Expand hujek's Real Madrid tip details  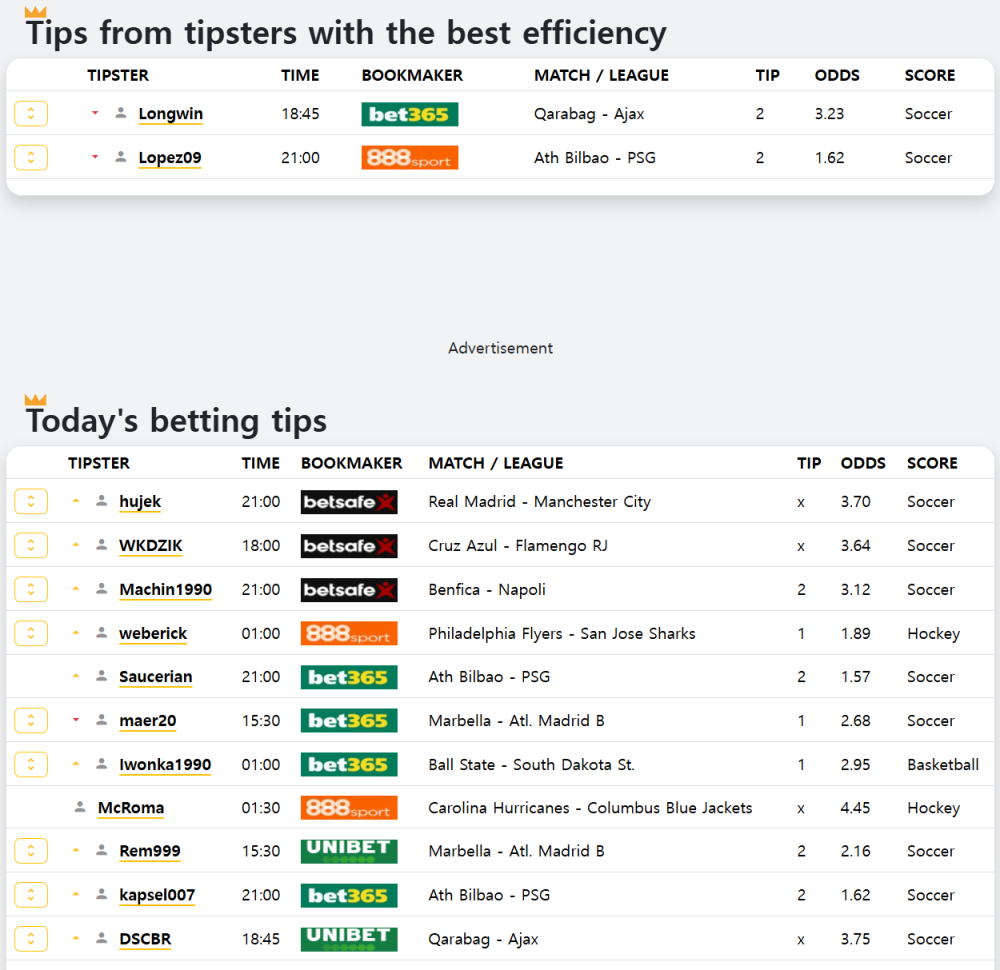coord(31,501)
